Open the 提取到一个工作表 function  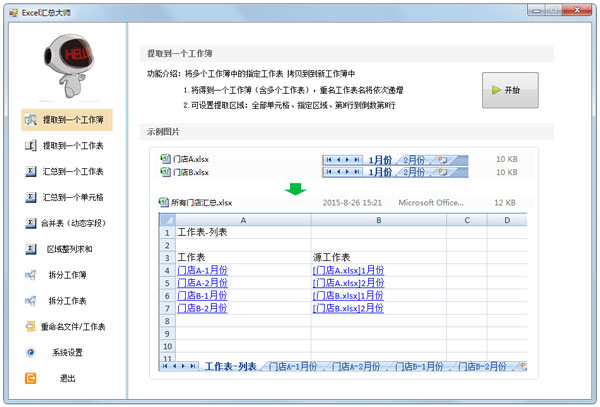[x=70, y=147]
